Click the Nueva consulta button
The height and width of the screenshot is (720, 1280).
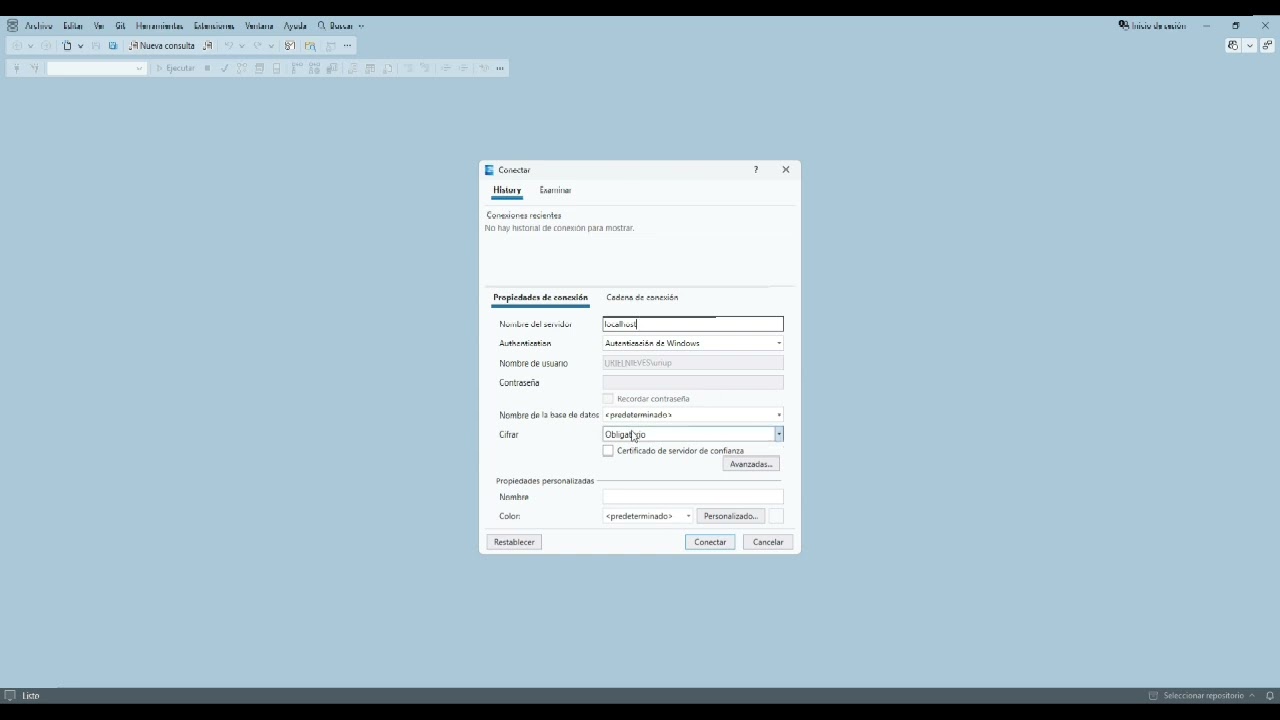tap(162, 46)
